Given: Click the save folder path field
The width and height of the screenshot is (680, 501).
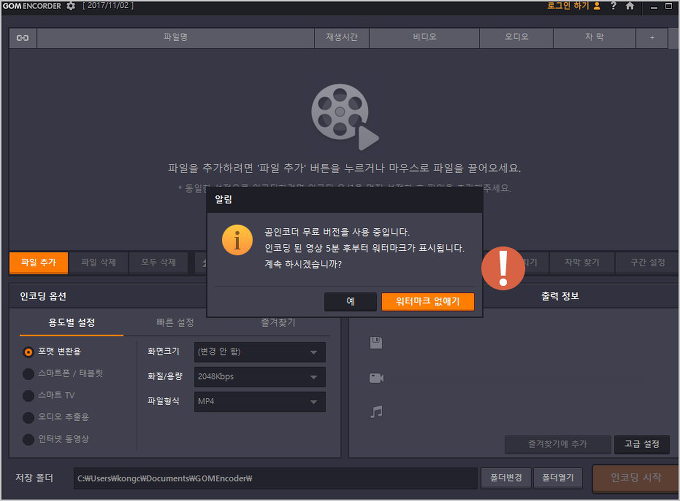Looking at the screenshot, I should [x=275, y=478].
